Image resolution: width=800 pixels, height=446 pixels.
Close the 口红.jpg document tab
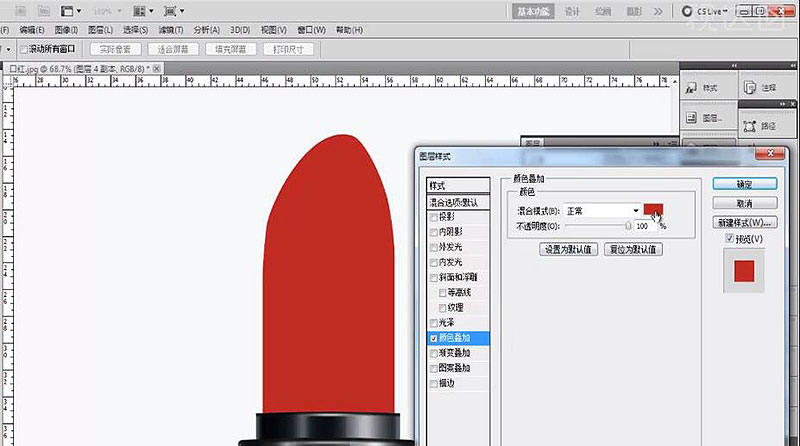[157, 68]
